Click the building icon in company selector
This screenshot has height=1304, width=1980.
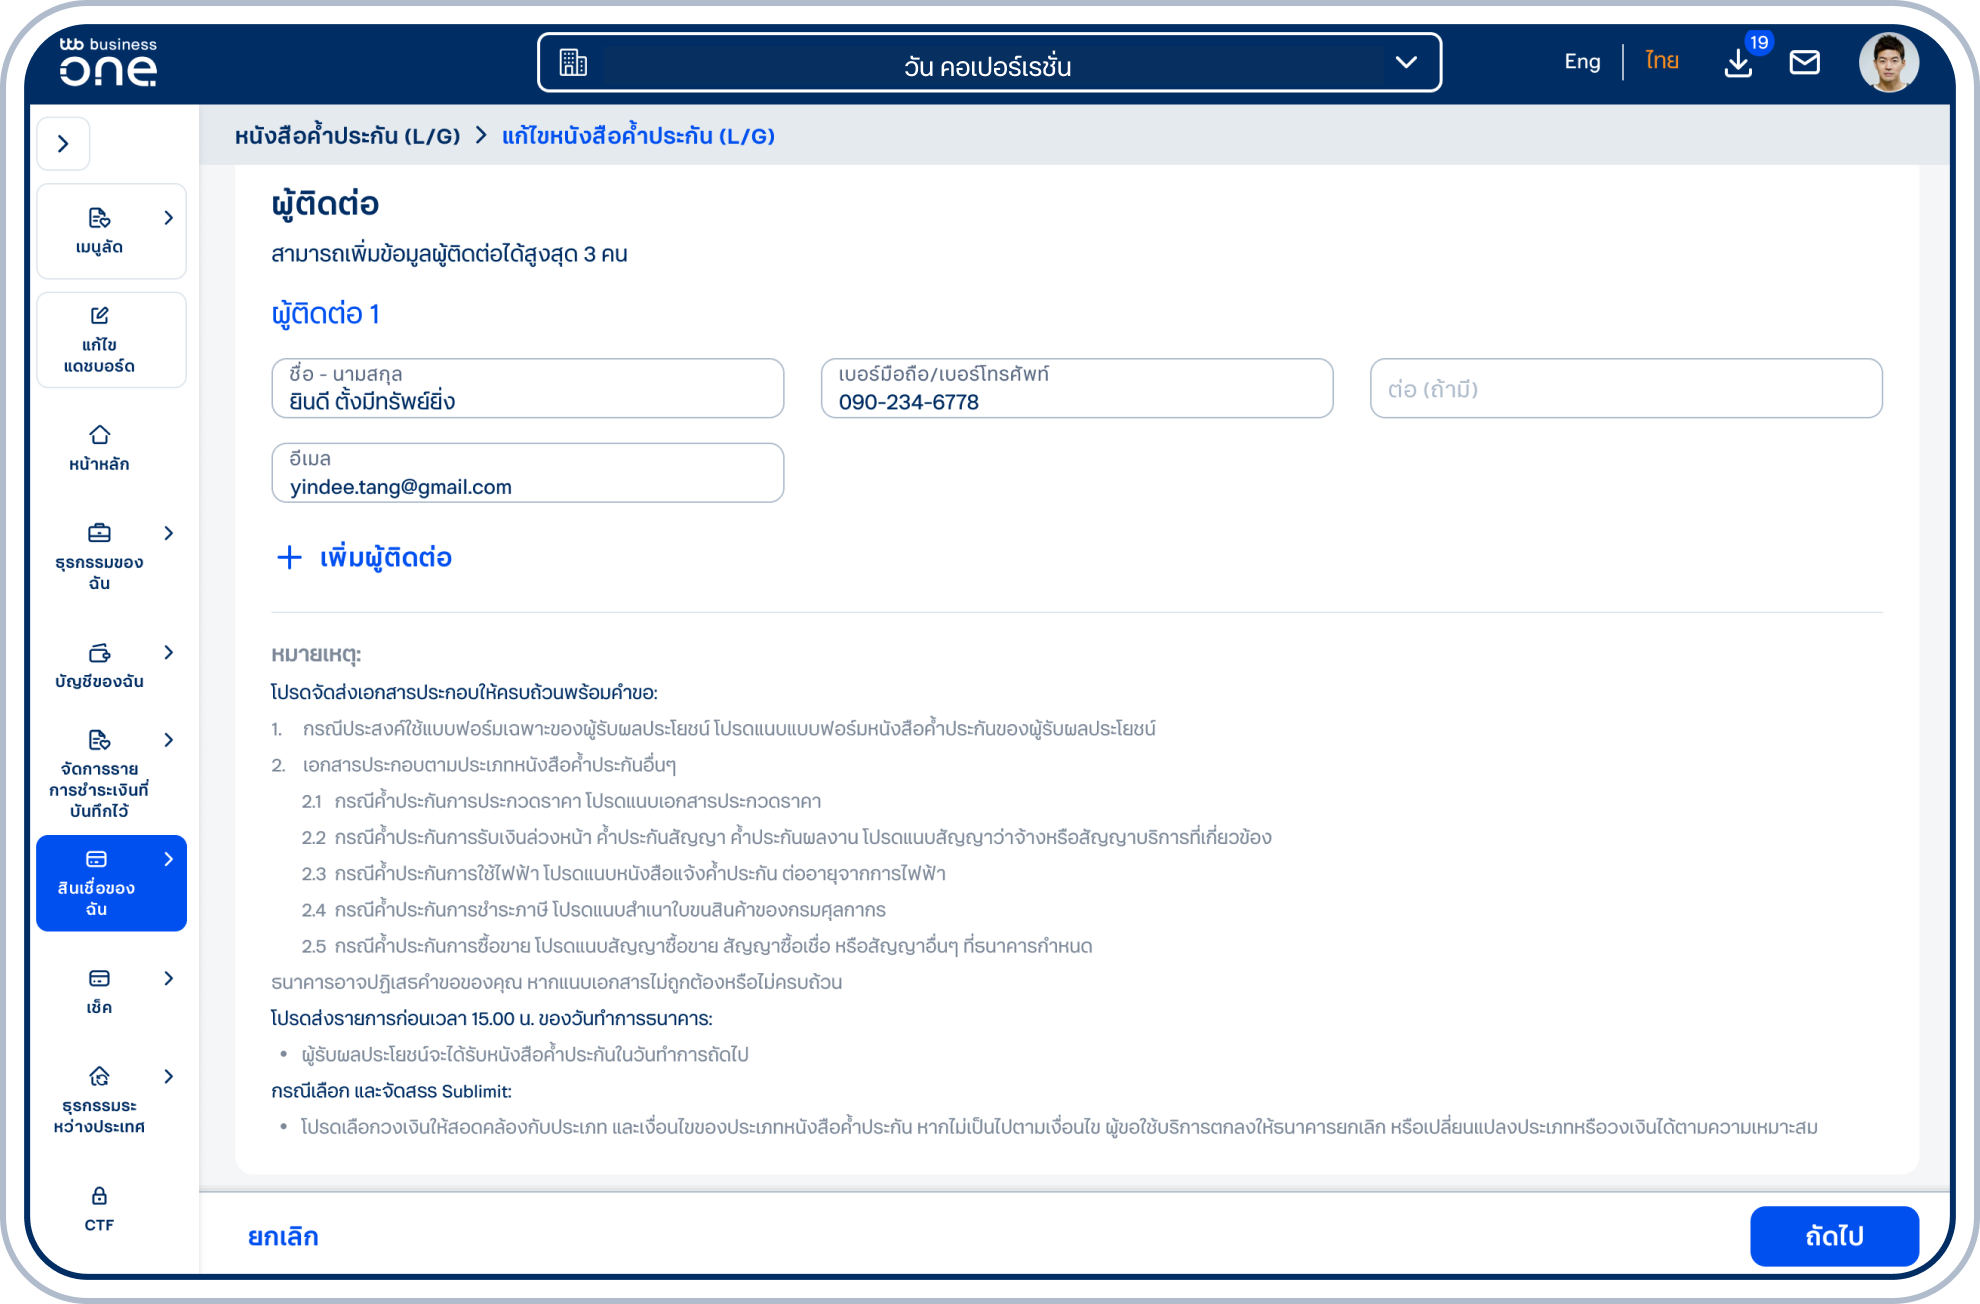pyautogui.click(x=573, y=63)
